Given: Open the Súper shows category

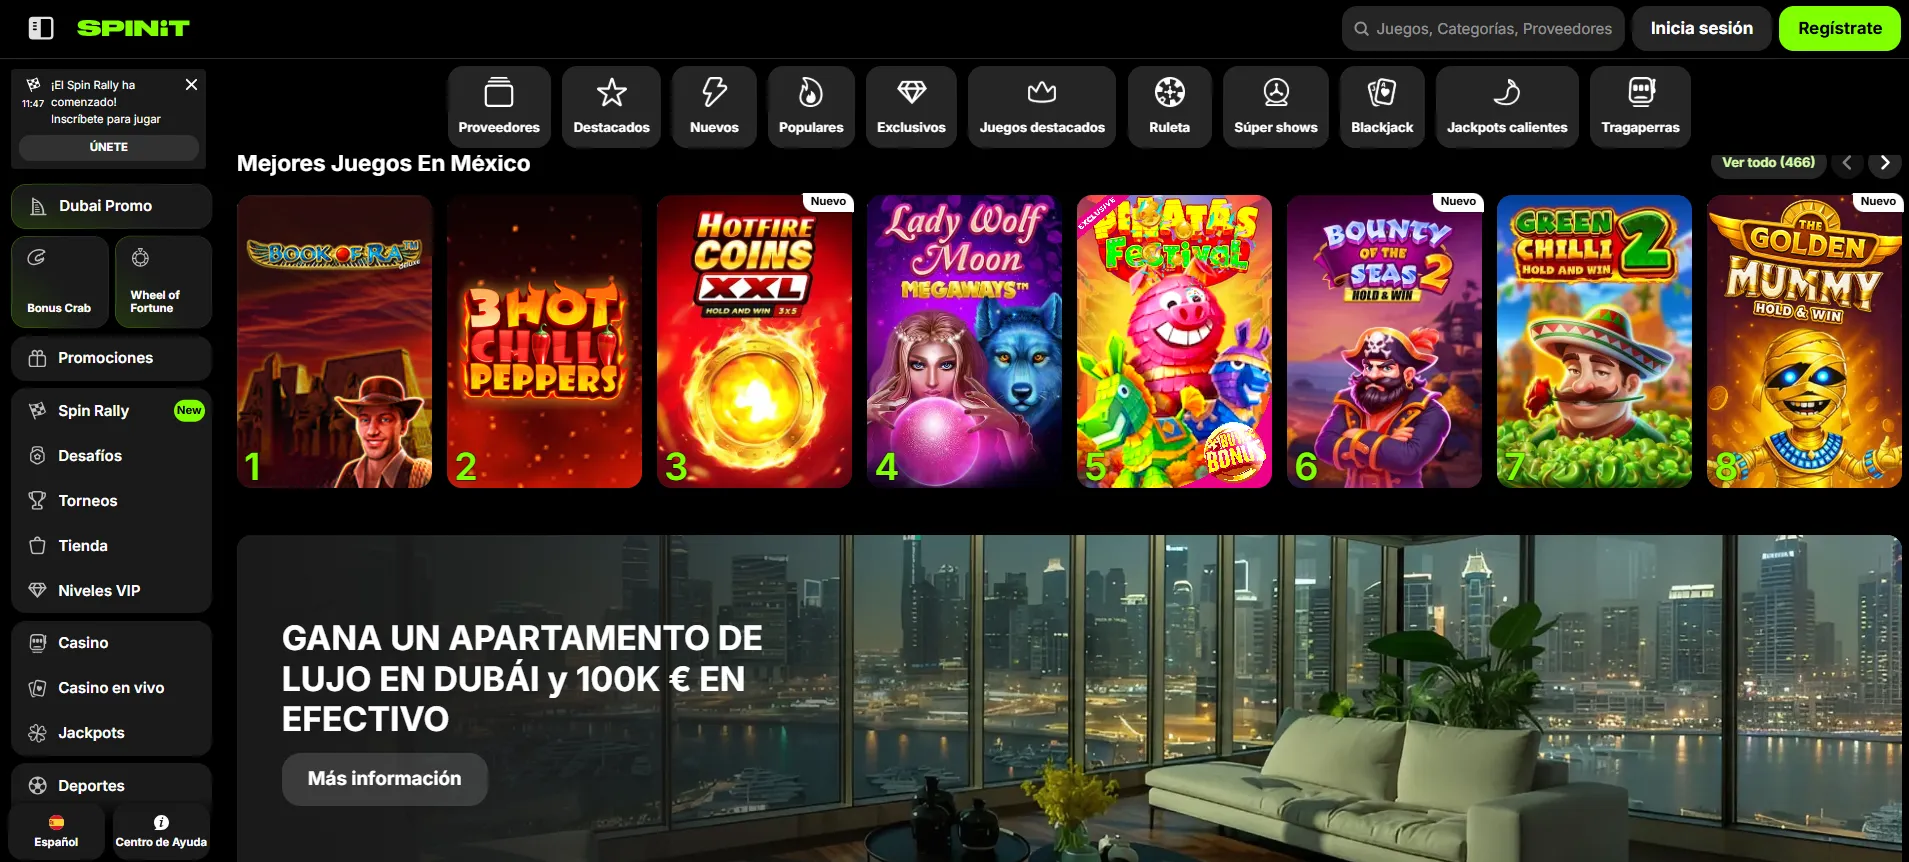Looking at the screenshot, I should [x=1276, y=107].
